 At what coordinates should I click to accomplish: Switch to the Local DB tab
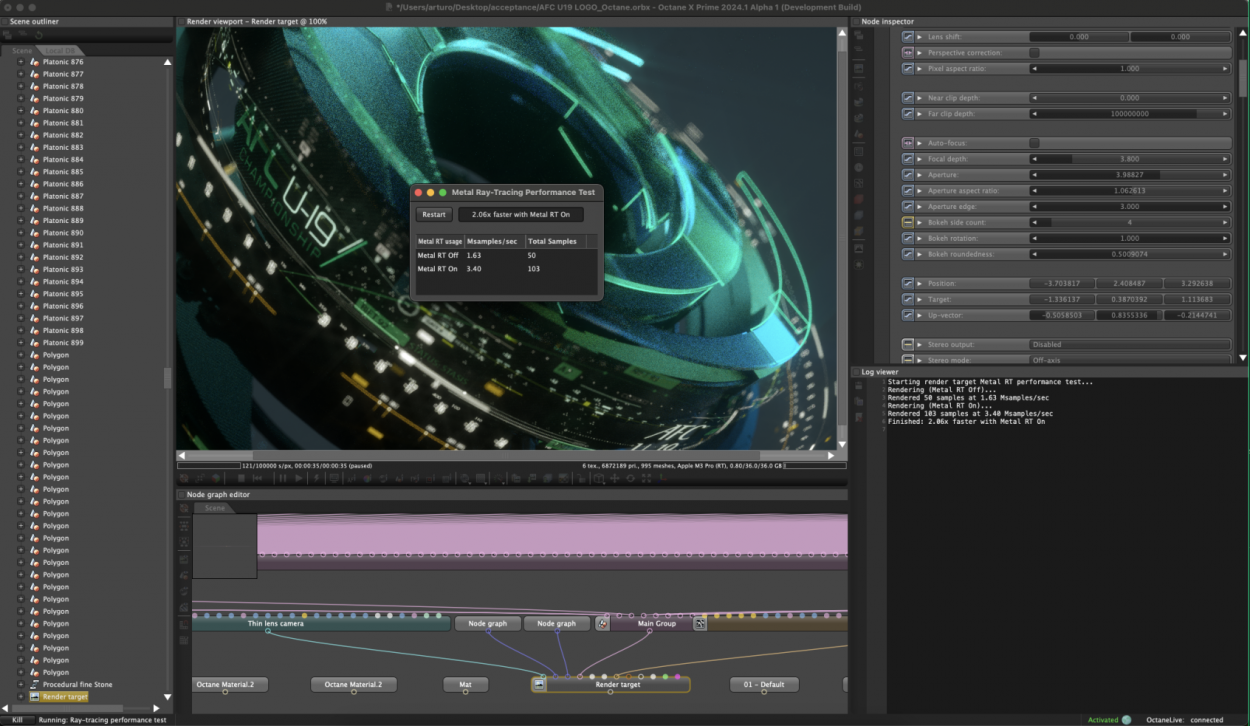click(59, 50)
